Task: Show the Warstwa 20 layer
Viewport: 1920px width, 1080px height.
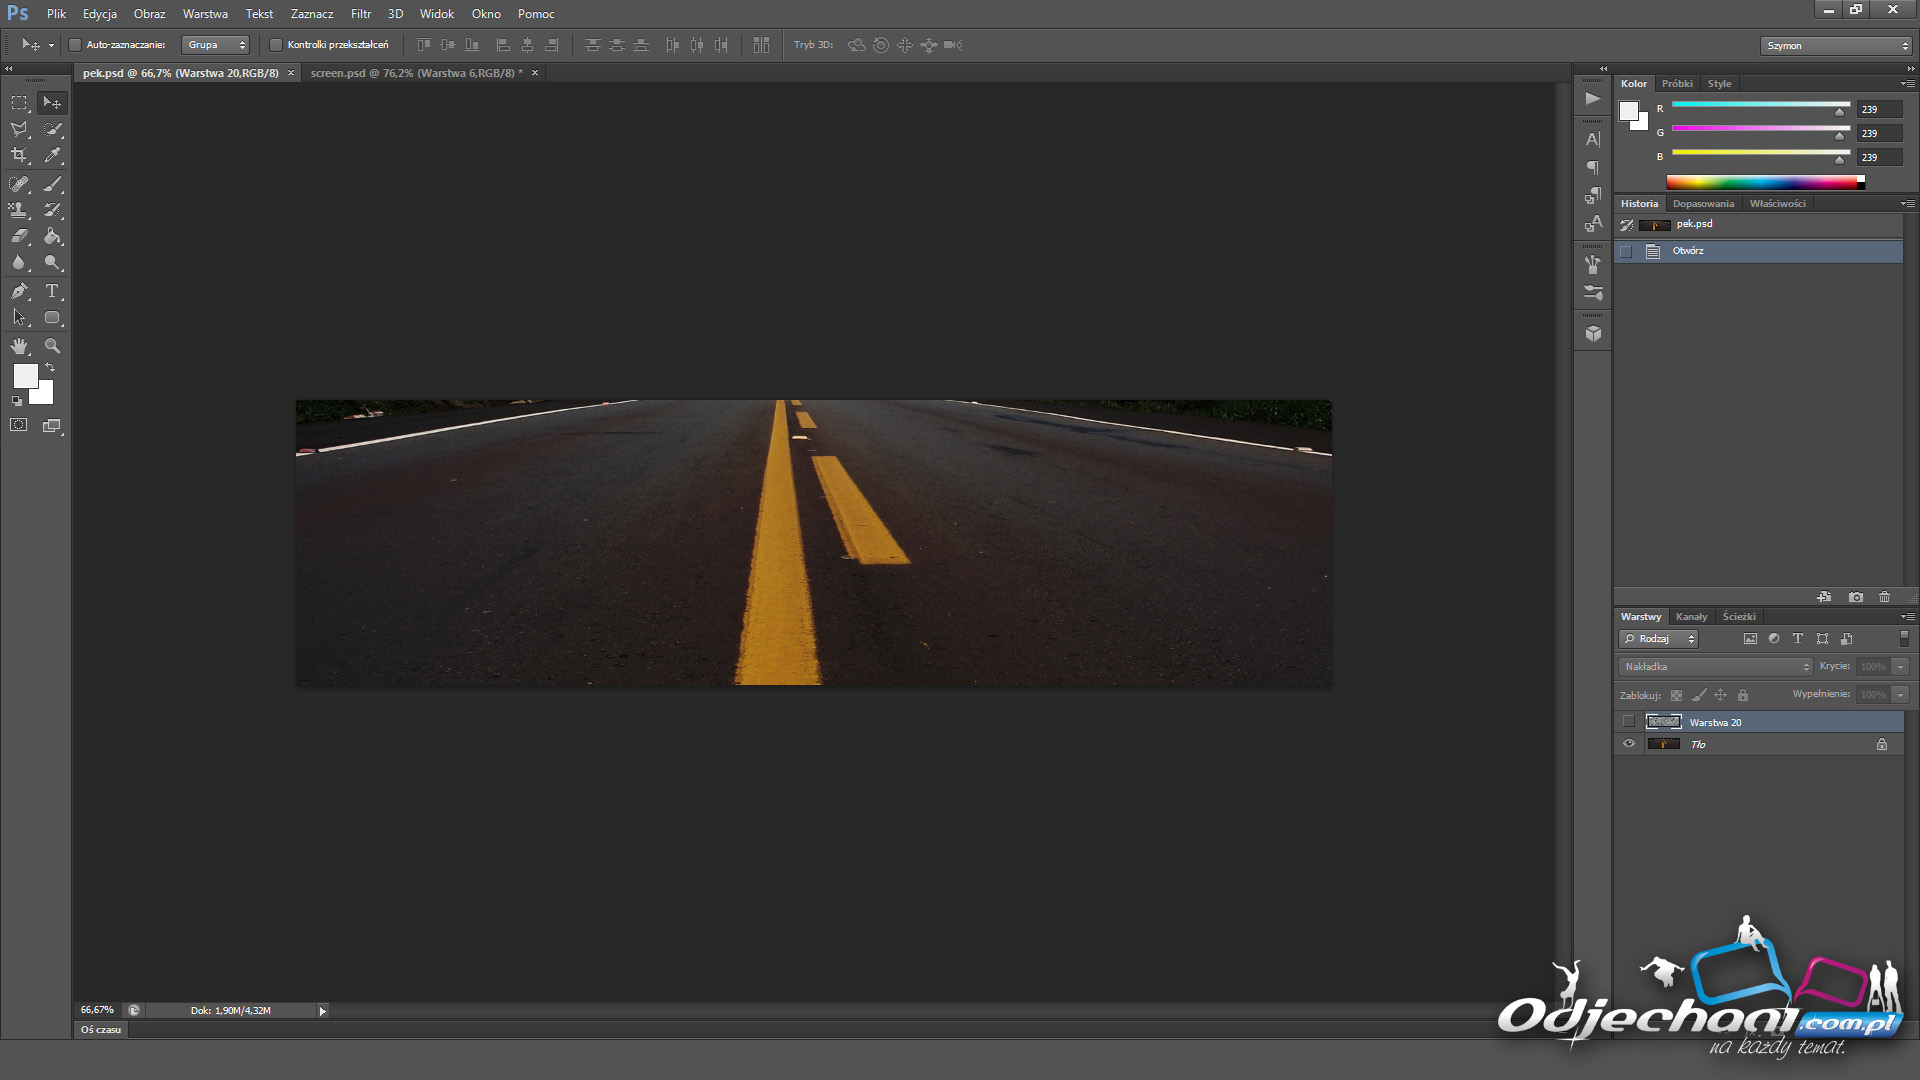Action: (1628, 722)
